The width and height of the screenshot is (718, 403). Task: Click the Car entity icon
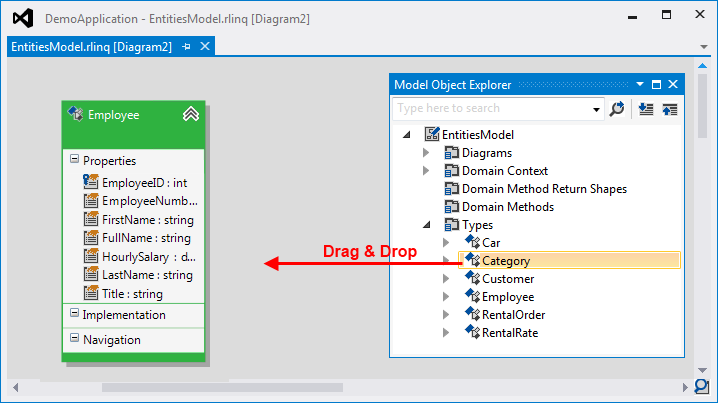(x=472, y=241)
